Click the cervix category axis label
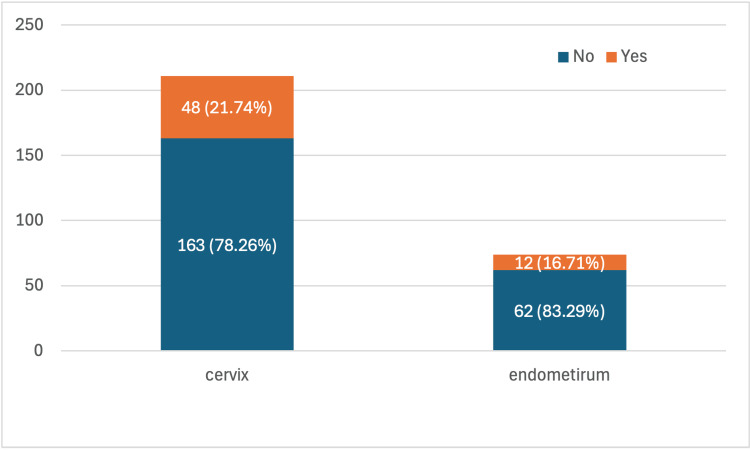 coord(227,375)
